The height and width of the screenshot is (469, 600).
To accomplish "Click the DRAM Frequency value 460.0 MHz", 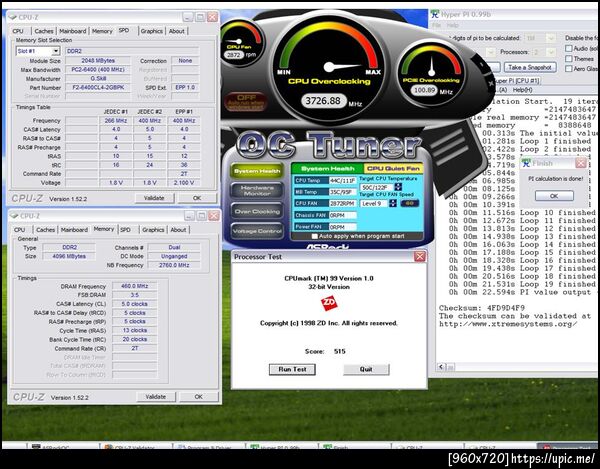I will 135,286.
